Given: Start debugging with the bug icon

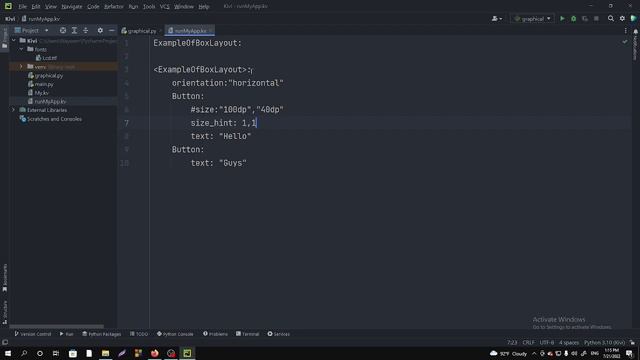Looking at the screenshot, I should click(x=573, y=19).
